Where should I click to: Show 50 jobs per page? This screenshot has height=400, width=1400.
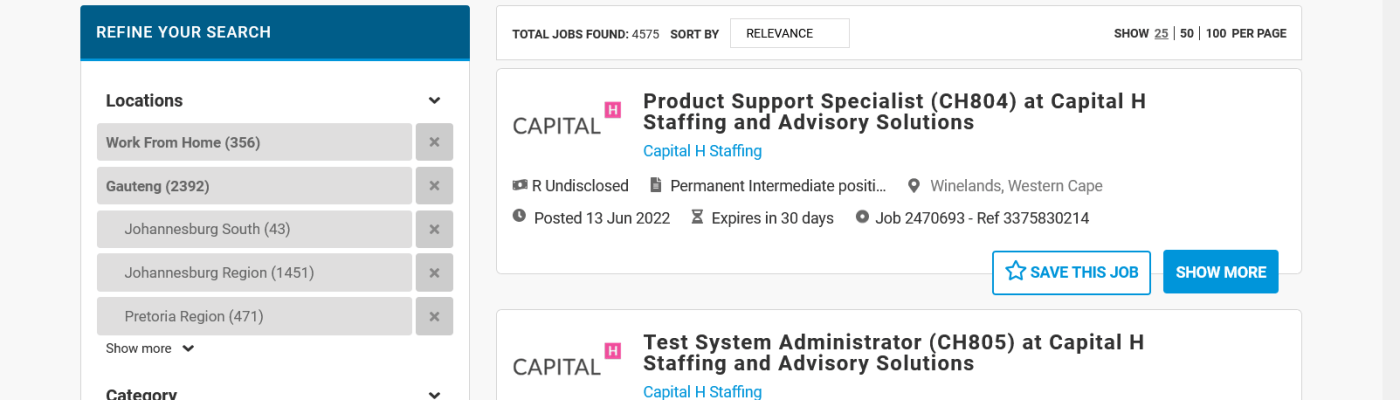click(x=1187, y=33)
